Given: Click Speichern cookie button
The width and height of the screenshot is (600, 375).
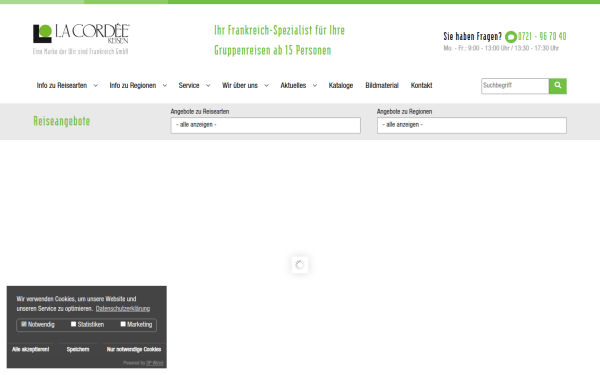Looking at the screenshot, I should coord(78,349).
